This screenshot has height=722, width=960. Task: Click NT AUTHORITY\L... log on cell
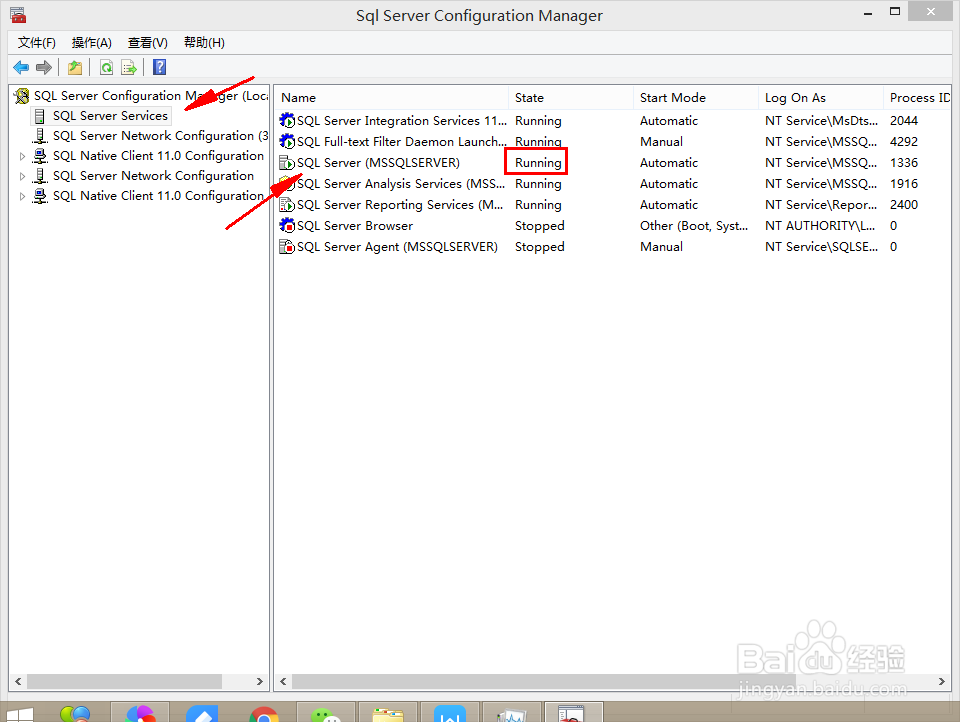[x=820, y=225]
